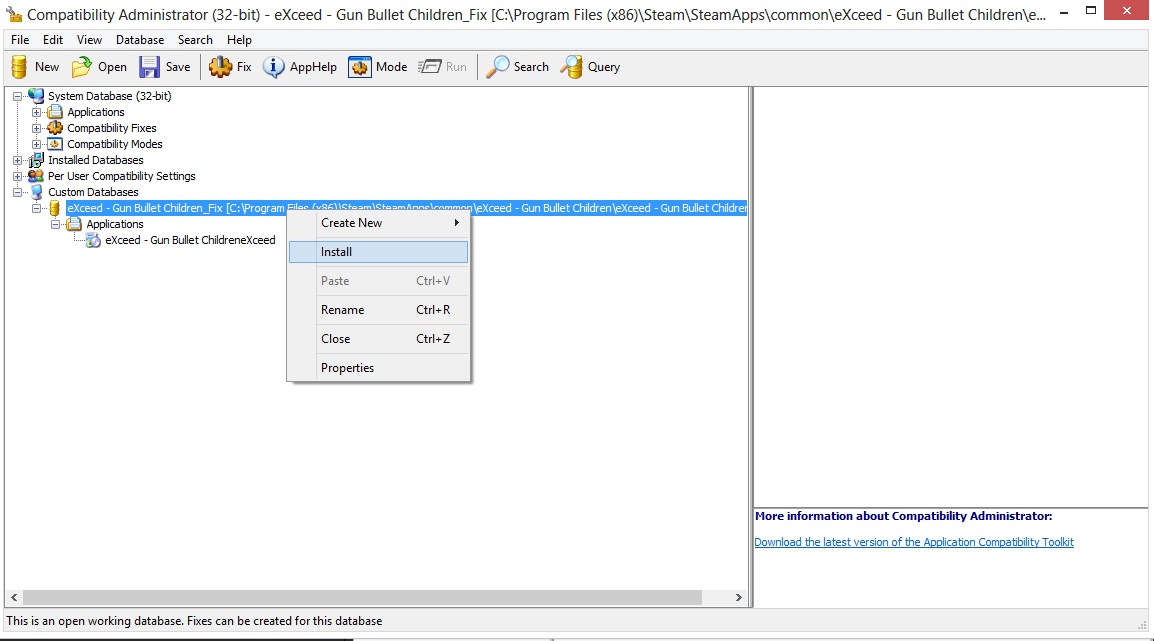Click the status bar text about open working database
Image resolution: width=1154 pixels, height=641 pixels.
point(194,621)
